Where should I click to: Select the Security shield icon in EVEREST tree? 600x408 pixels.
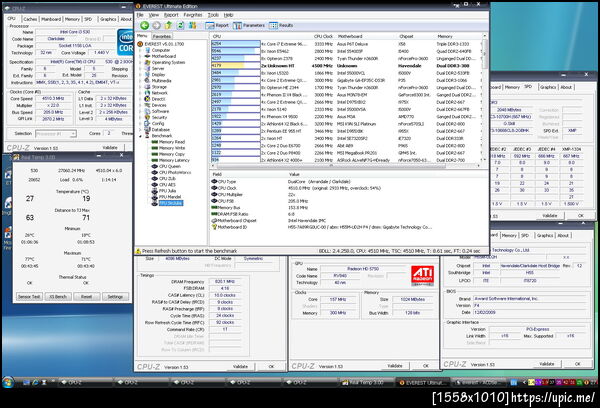tap(147, 118)
